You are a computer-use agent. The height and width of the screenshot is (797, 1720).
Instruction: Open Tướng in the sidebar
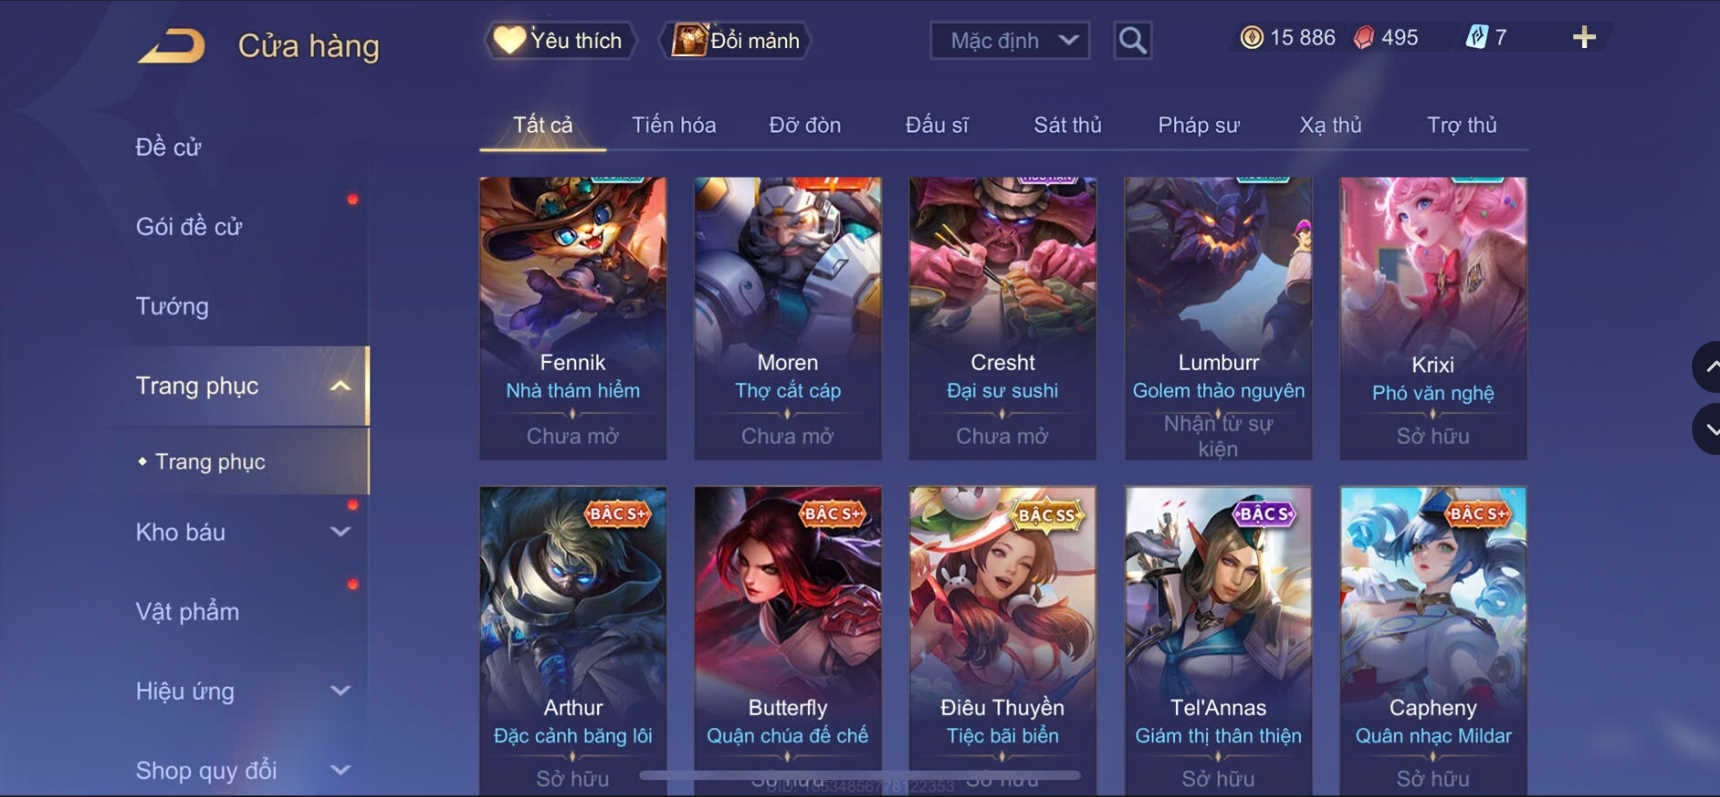point(172,306)
